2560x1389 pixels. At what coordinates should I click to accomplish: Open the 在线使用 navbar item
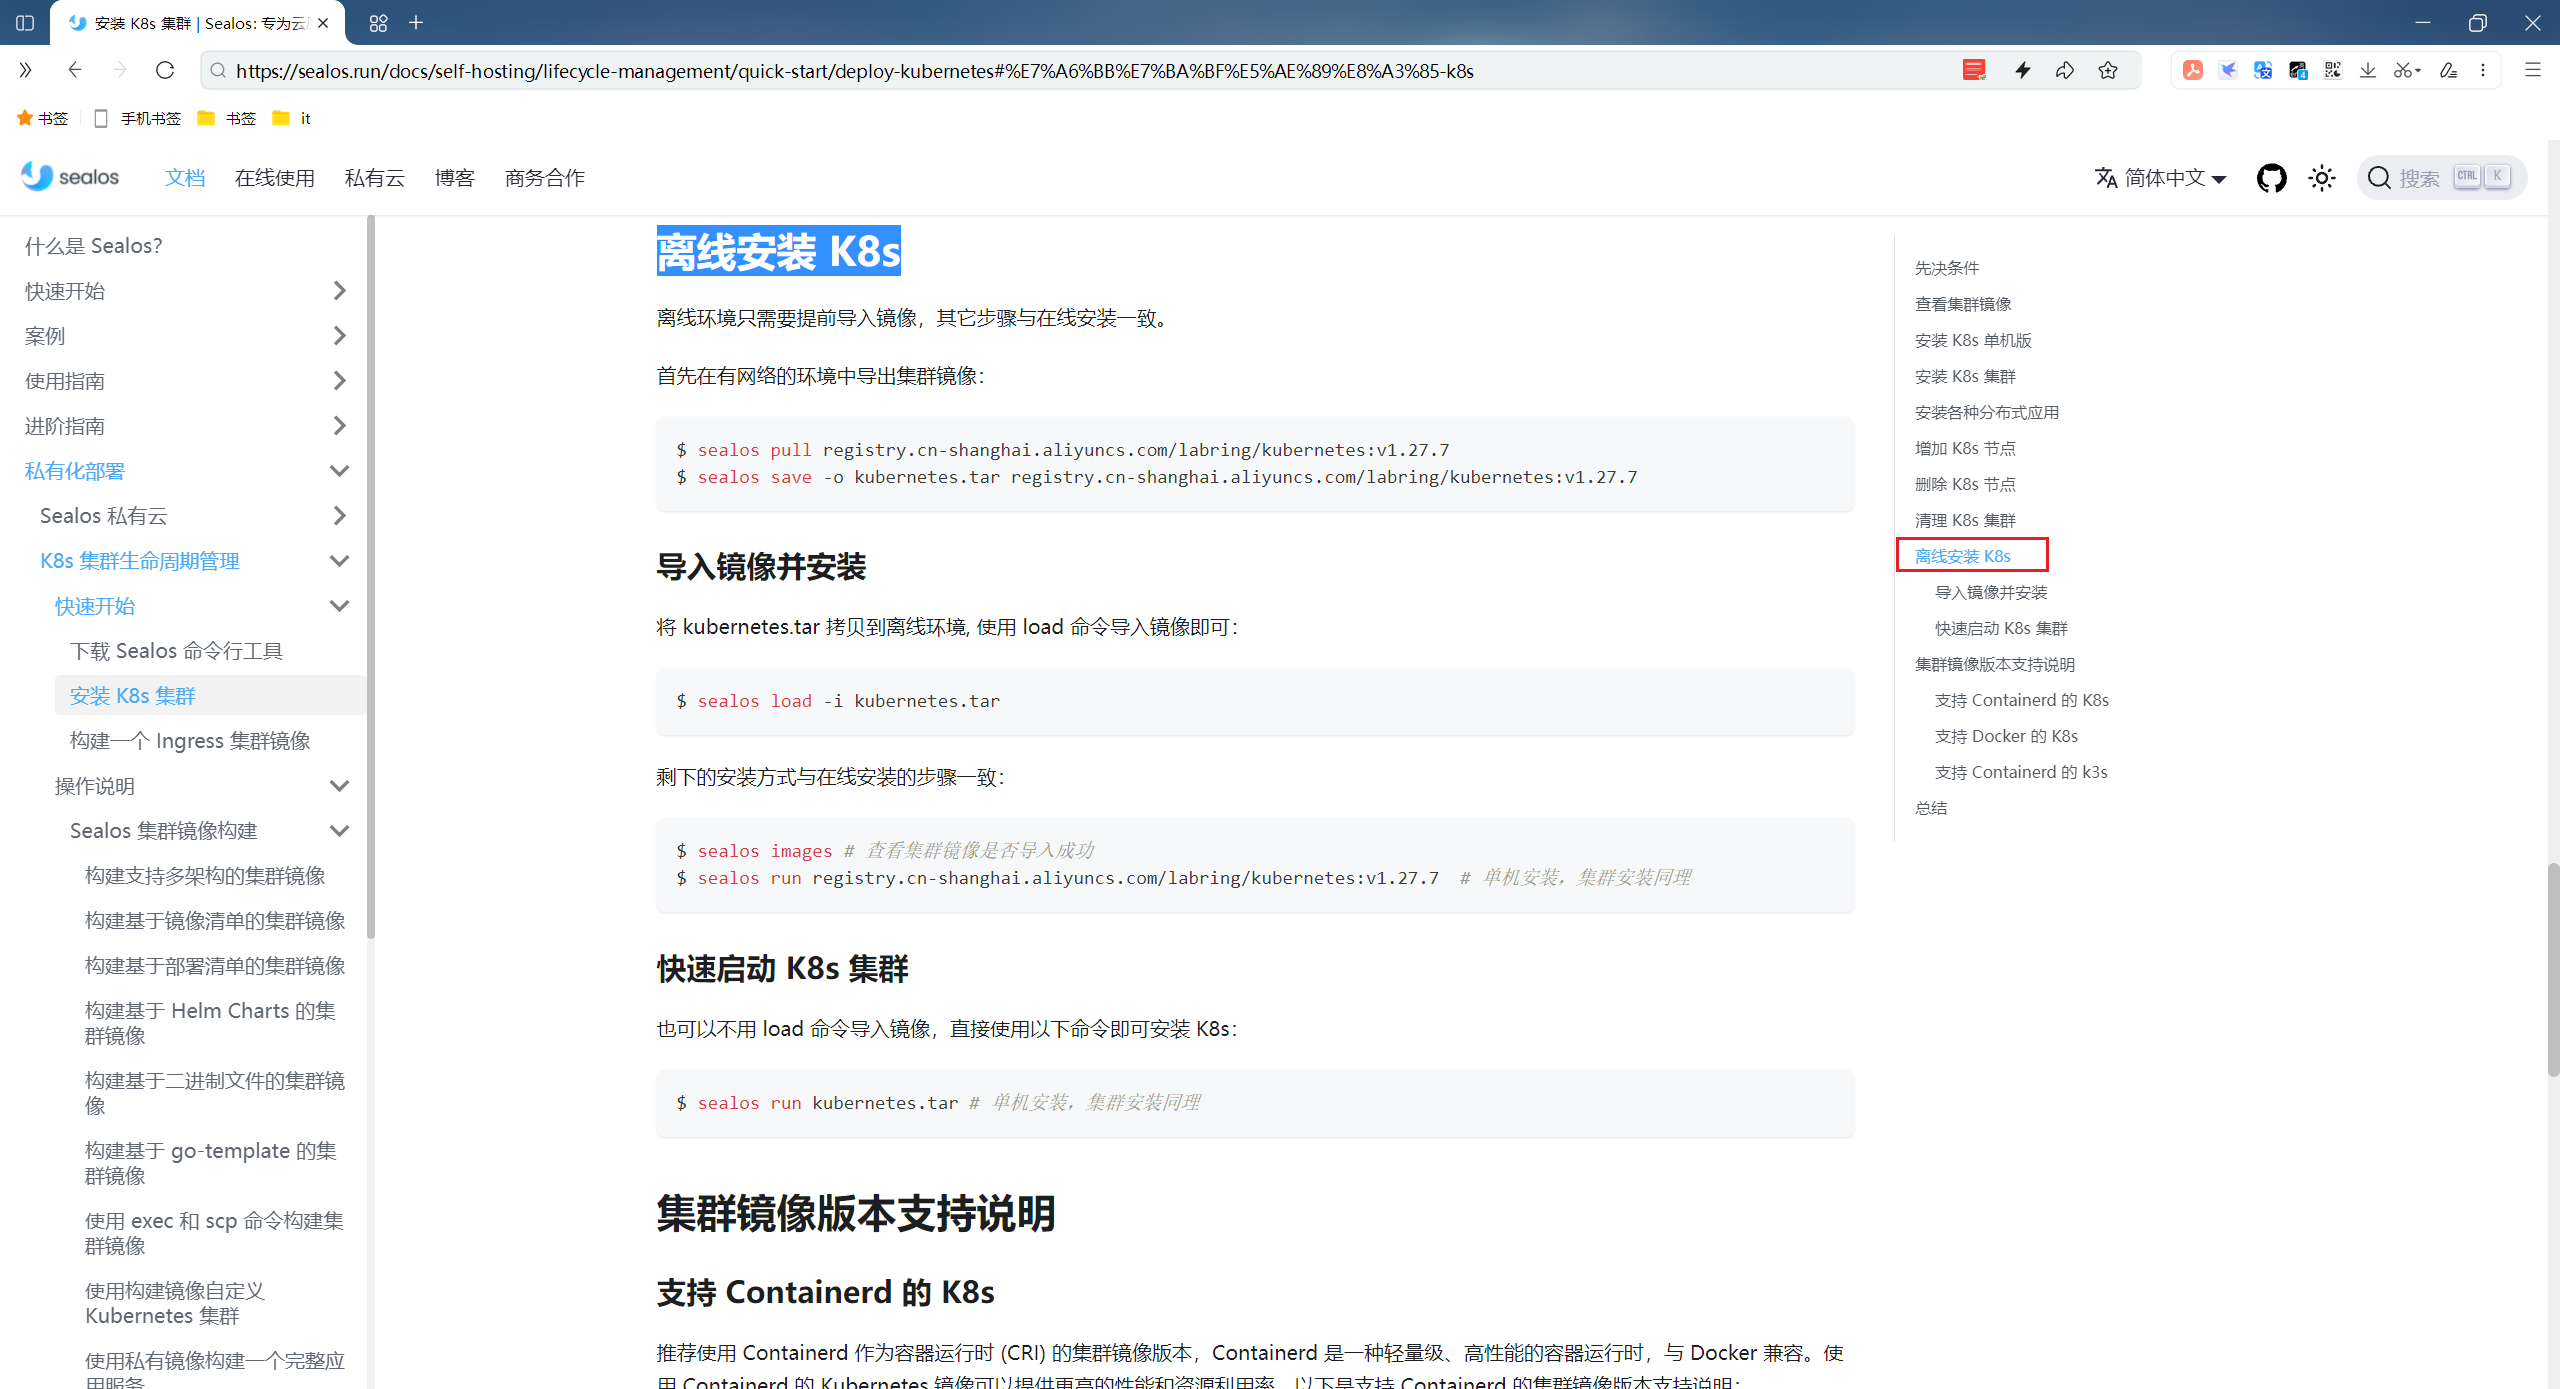click(275, 178)
